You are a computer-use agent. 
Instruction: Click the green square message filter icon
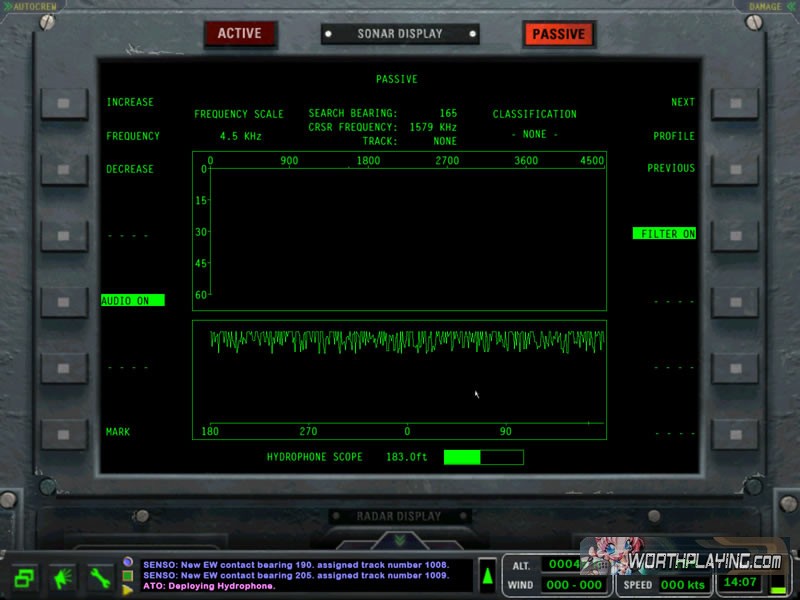[x=128, y=576]
